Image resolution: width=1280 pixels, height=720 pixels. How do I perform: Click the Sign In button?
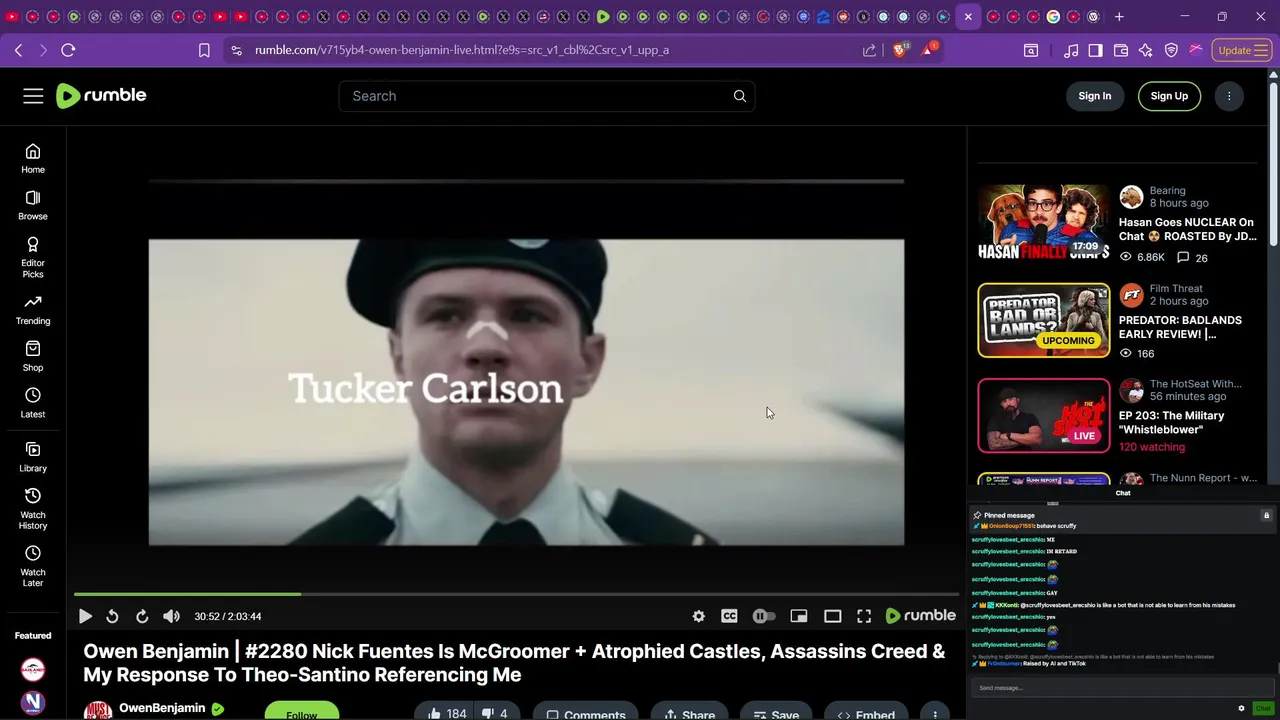[x=1095, y=96]
